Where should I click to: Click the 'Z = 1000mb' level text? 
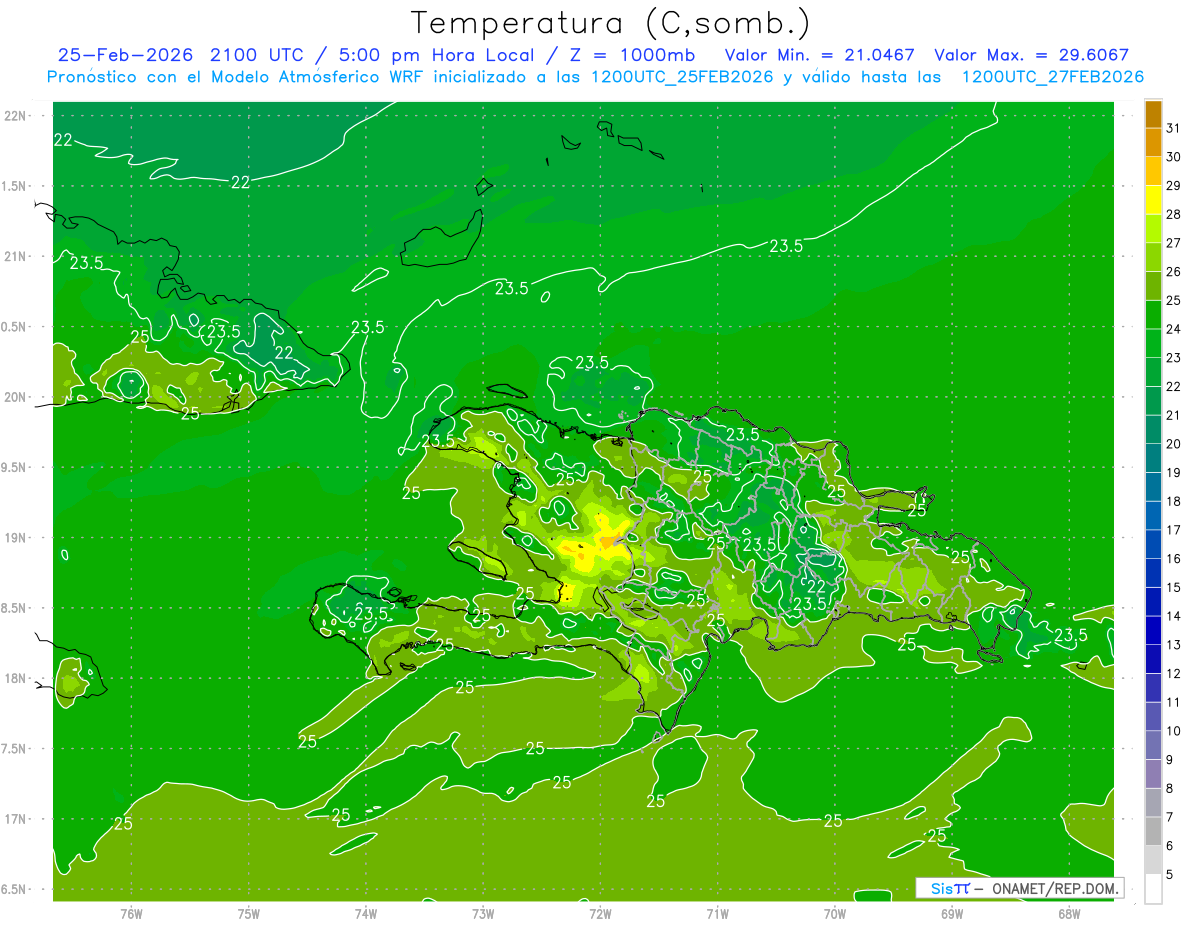[x=633, y=55]
